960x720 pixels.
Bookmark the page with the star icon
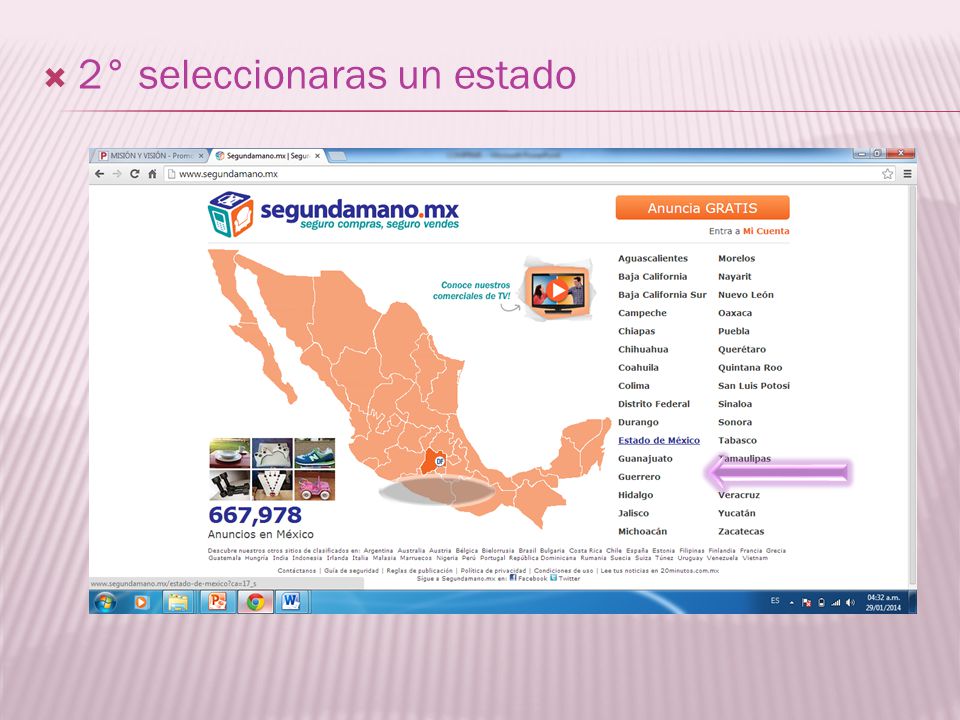click(887, 174)
